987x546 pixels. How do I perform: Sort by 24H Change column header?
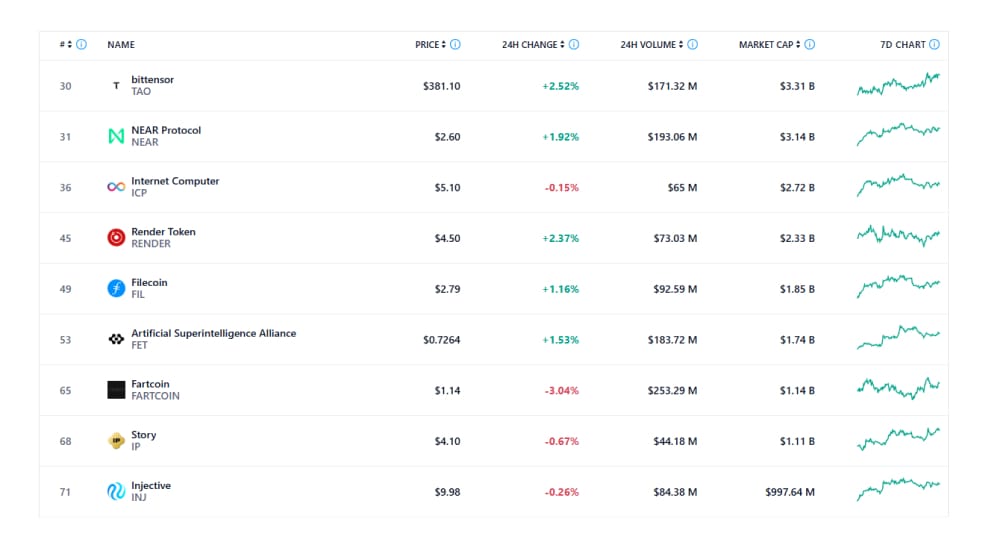pos(533,45)
